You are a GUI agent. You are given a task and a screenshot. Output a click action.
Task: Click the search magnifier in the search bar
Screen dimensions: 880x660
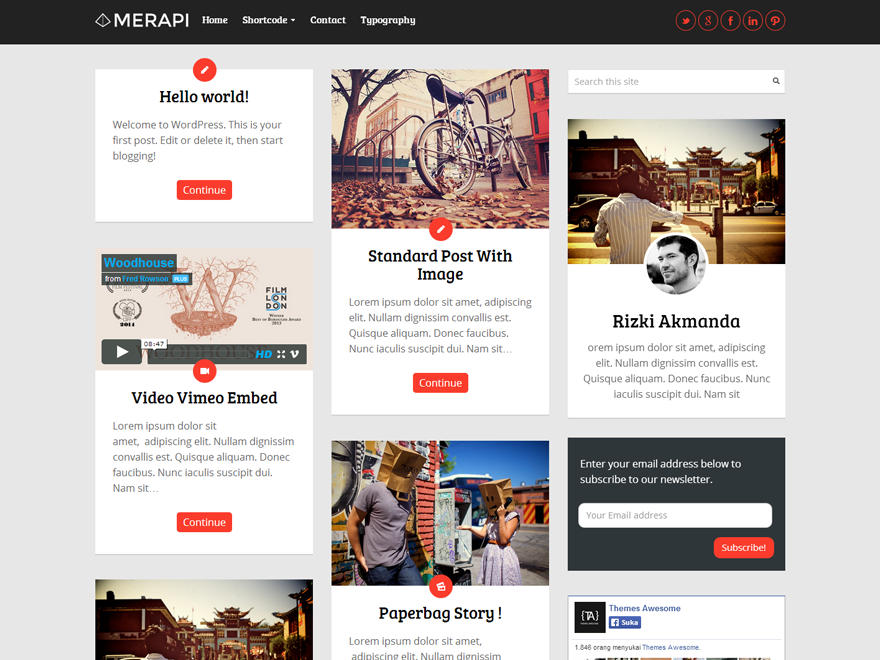click(776, 81)
